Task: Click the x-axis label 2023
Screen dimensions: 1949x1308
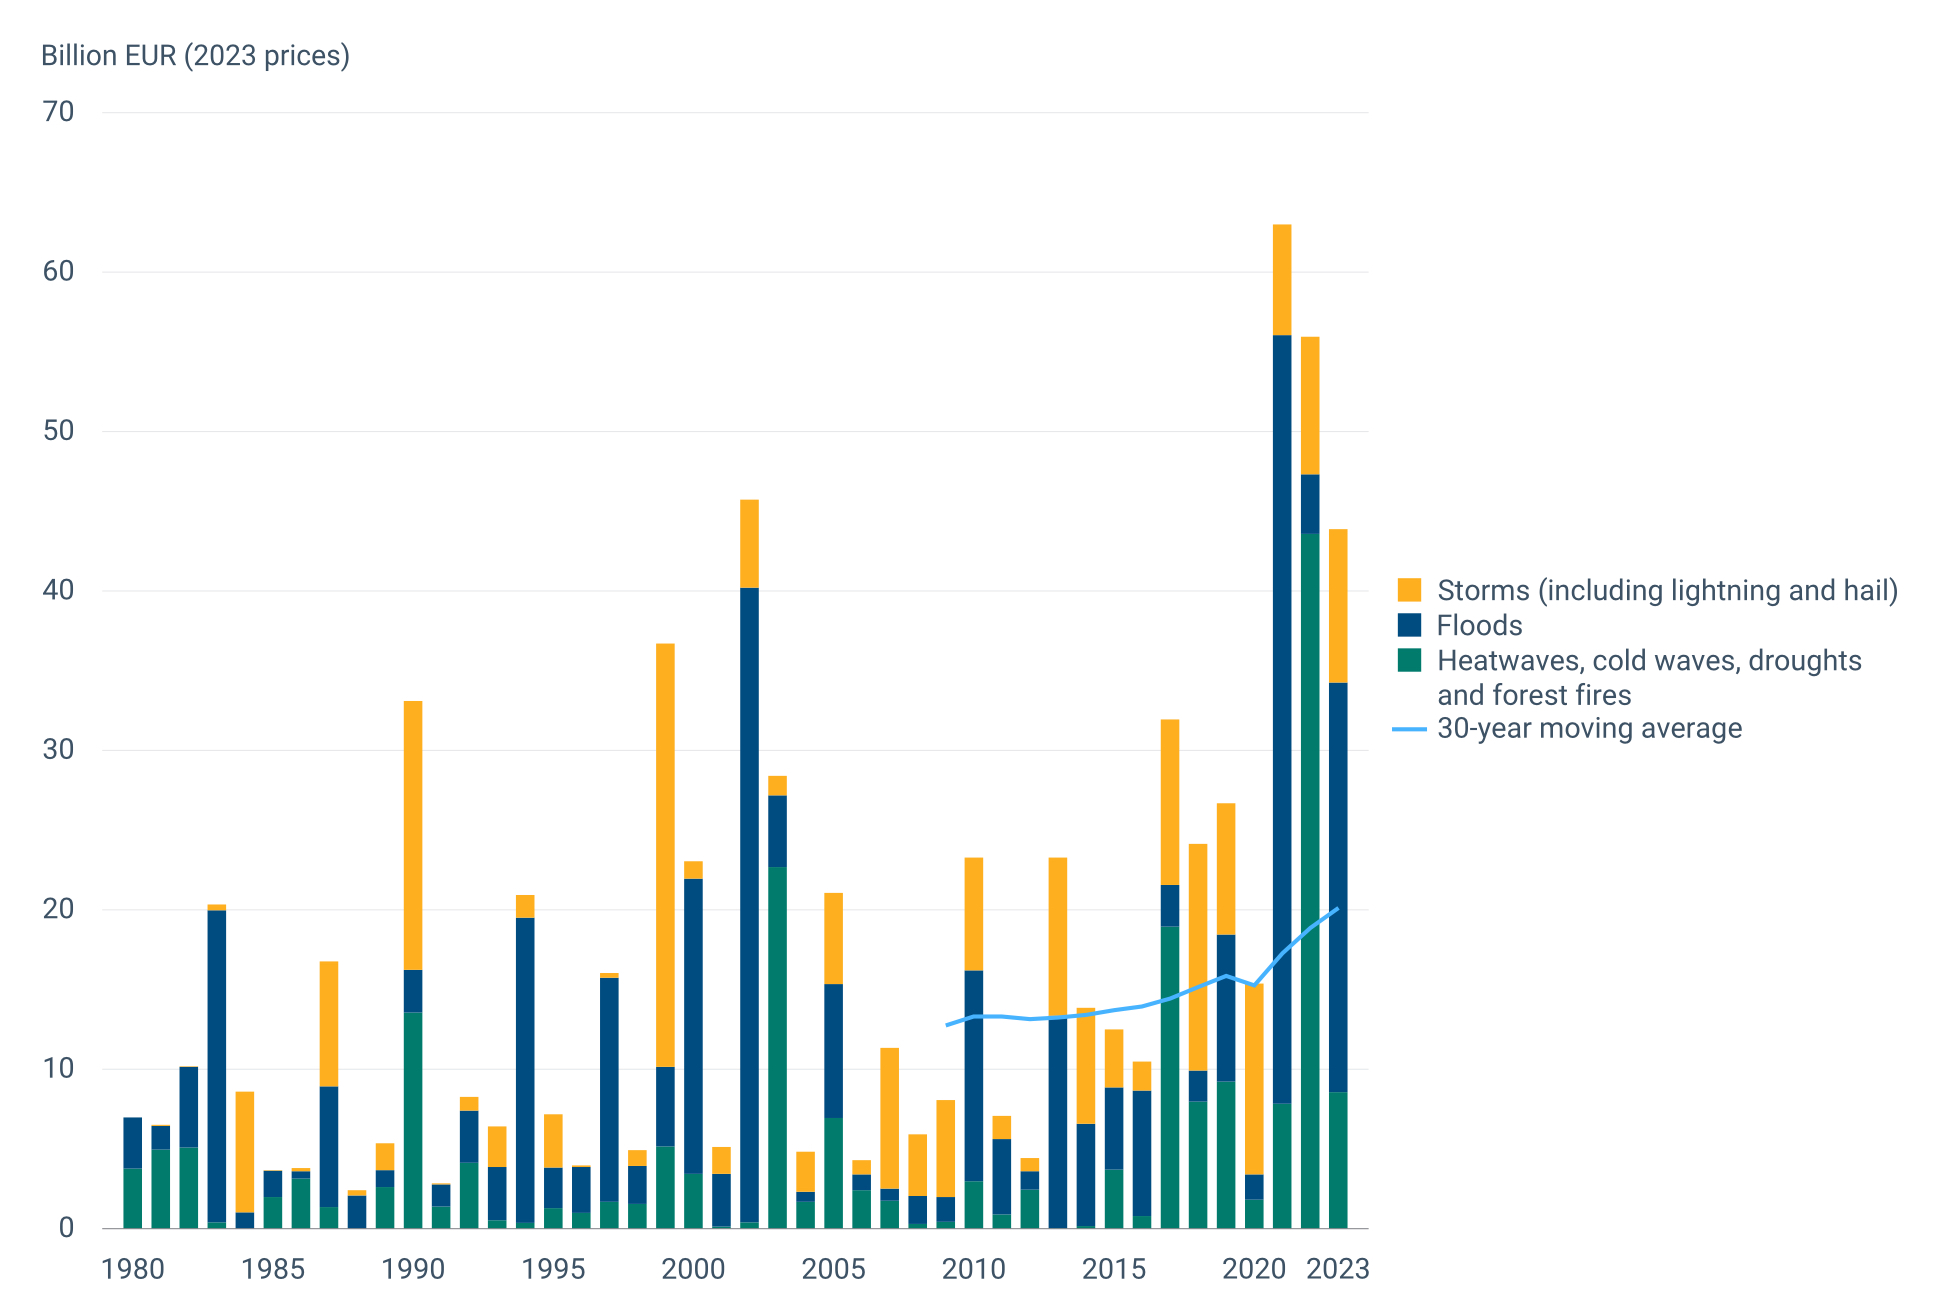Action: click(x=1338, y=1269)
